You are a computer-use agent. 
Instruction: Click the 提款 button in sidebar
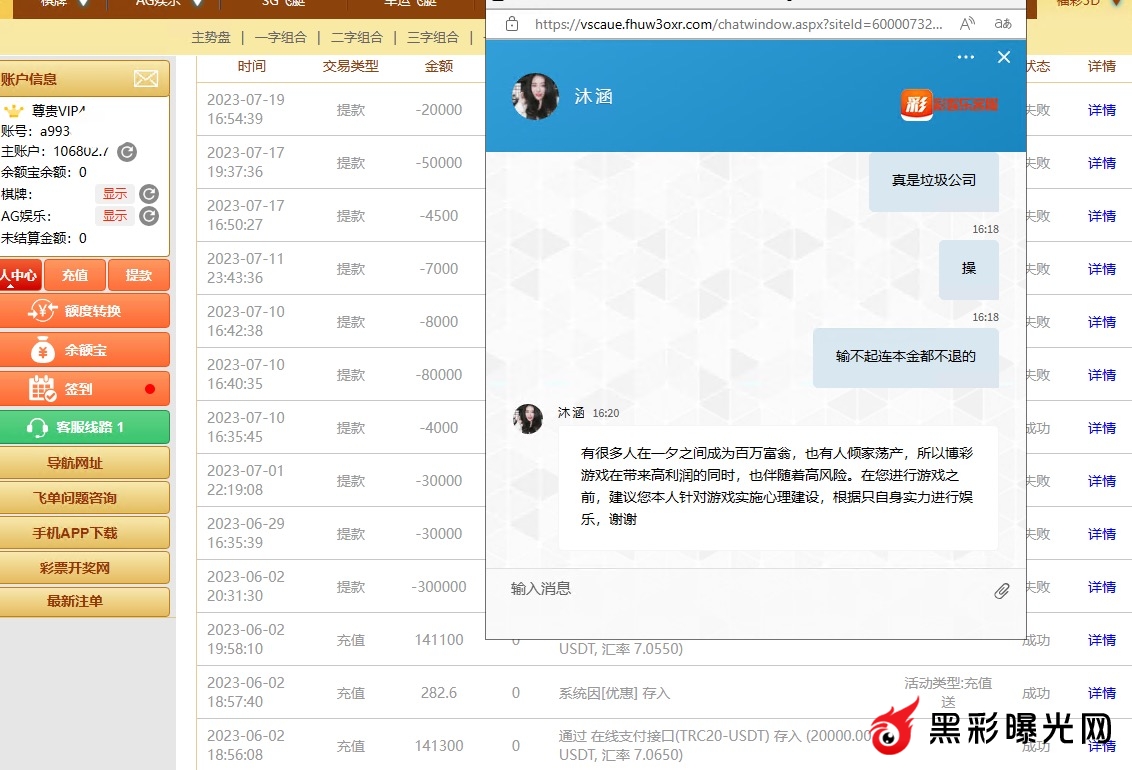138,275
